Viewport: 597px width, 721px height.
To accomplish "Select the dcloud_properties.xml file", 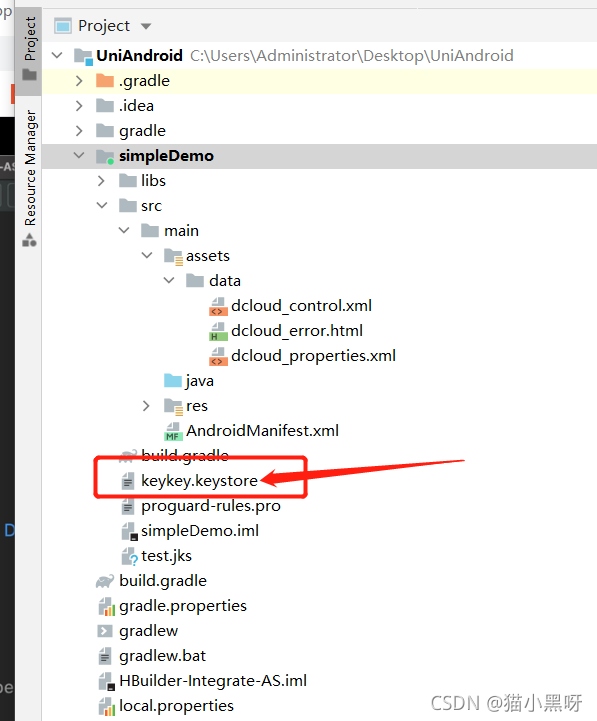I will [x=314, y=356].
